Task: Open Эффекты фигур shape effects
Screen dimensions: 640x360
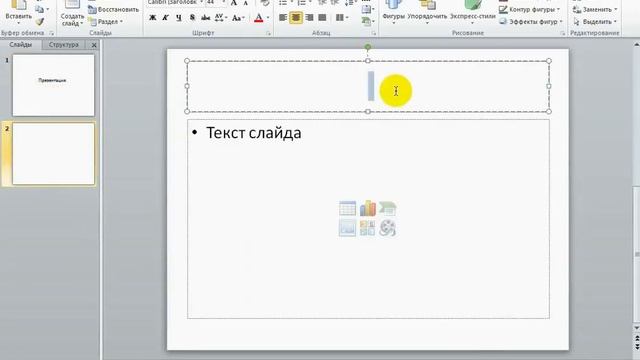Action: pyautogui.click(x=531, y=22)
